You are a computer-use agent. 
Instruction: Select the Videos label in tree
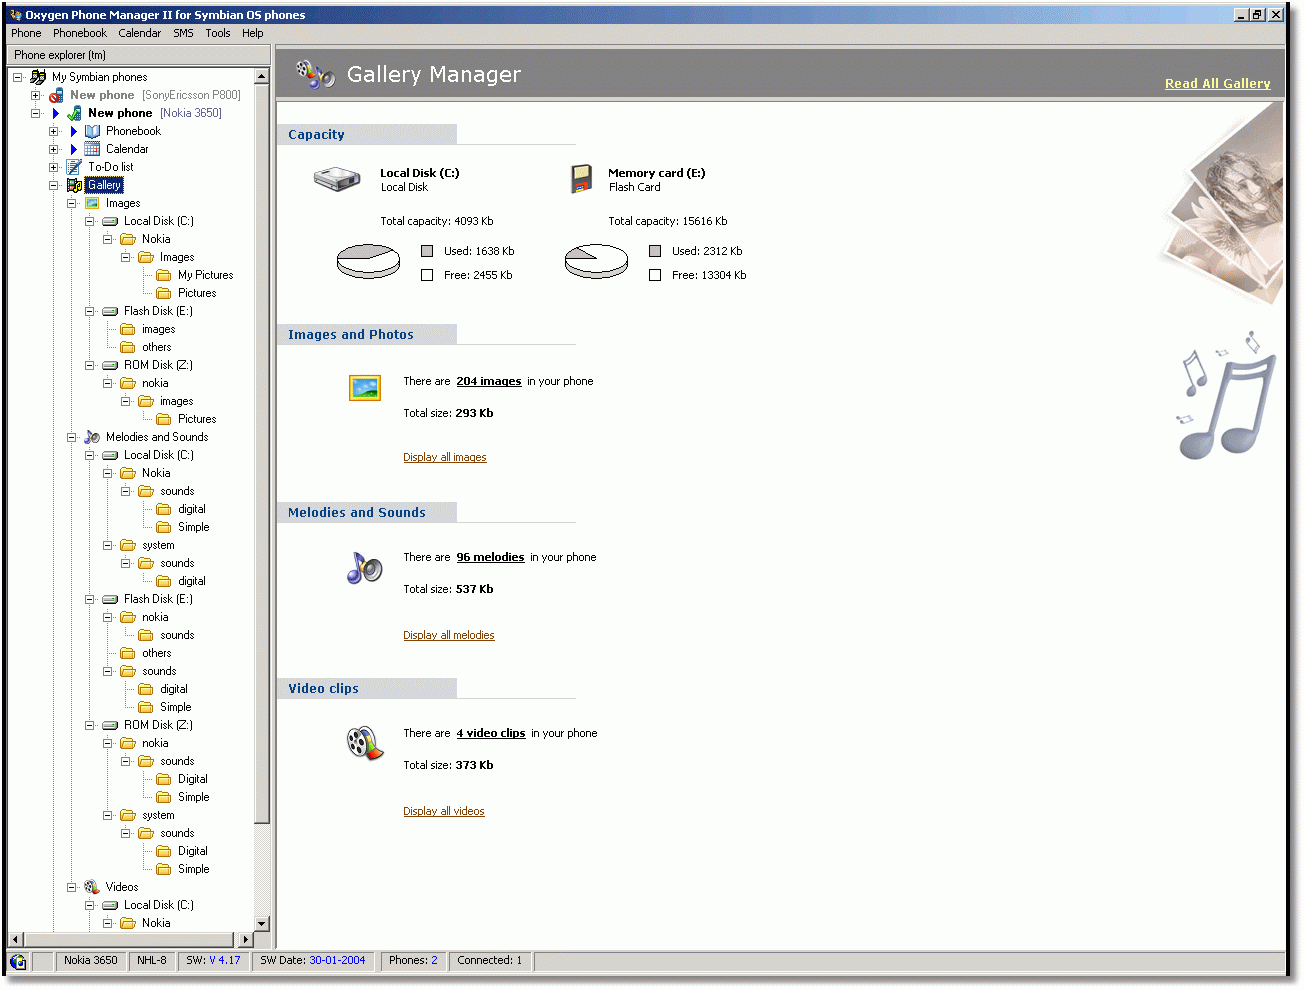click(122, 887)
